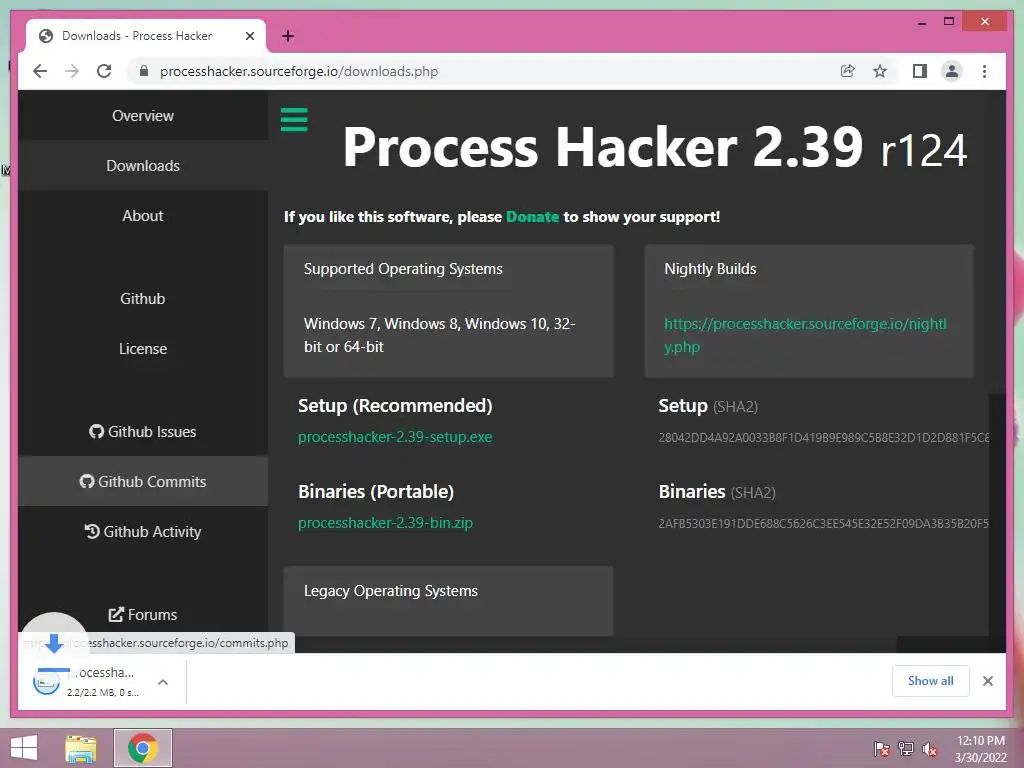Click the network tray icon
This screenshot has height=768, width=1024.
pos(906,749)
